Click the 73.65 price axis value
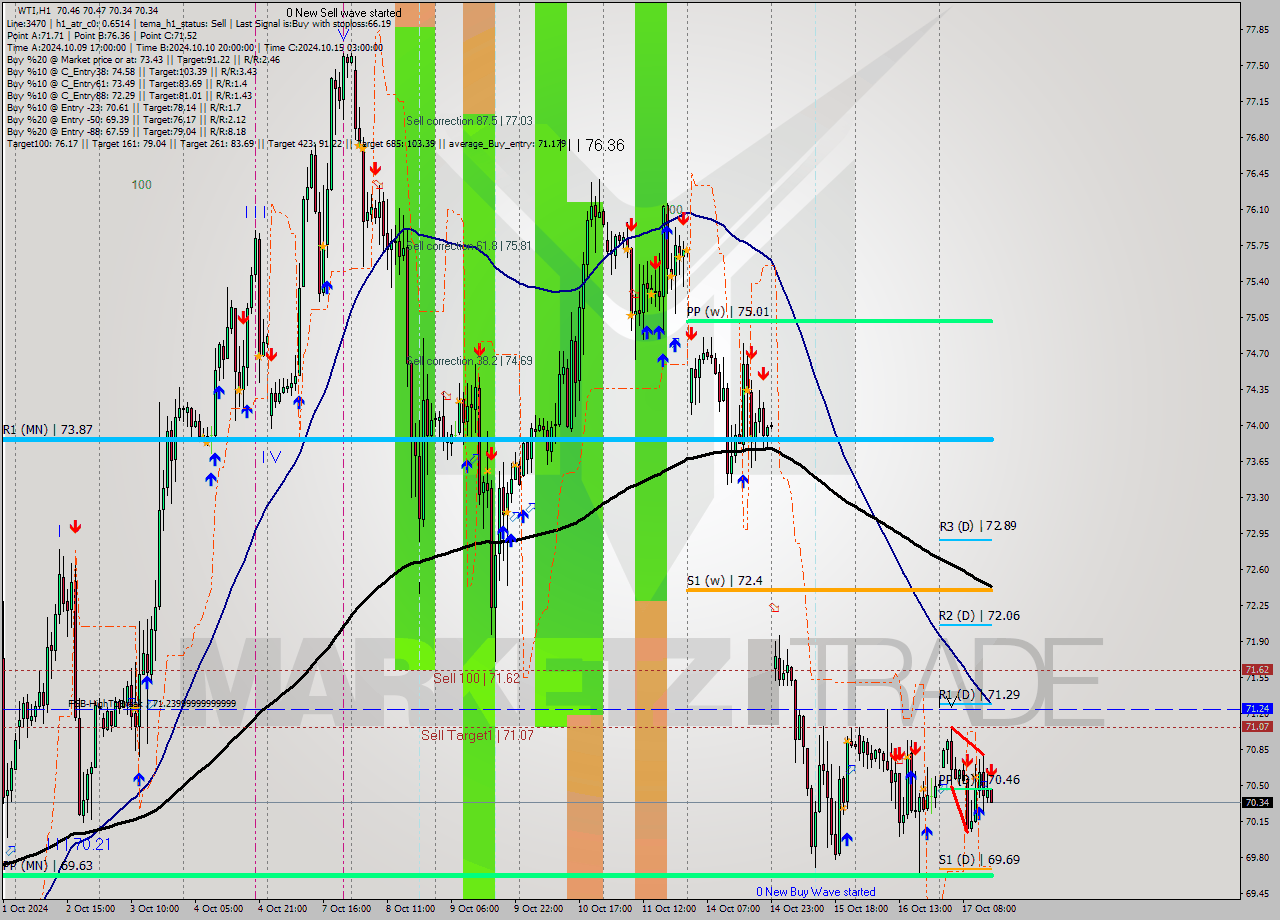Viewport: 1280px width, 920px height. [1258, 461]
